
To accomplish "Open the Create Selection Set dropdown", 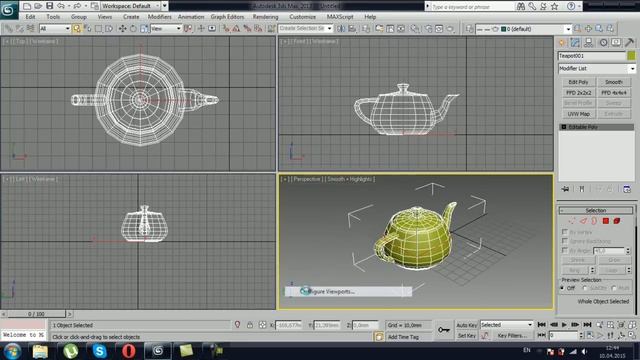I will [305, 29].
